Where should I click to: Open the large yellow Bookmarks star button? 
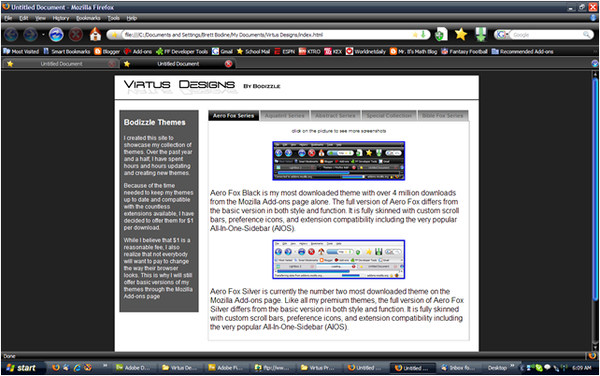[x=461, y=34]
